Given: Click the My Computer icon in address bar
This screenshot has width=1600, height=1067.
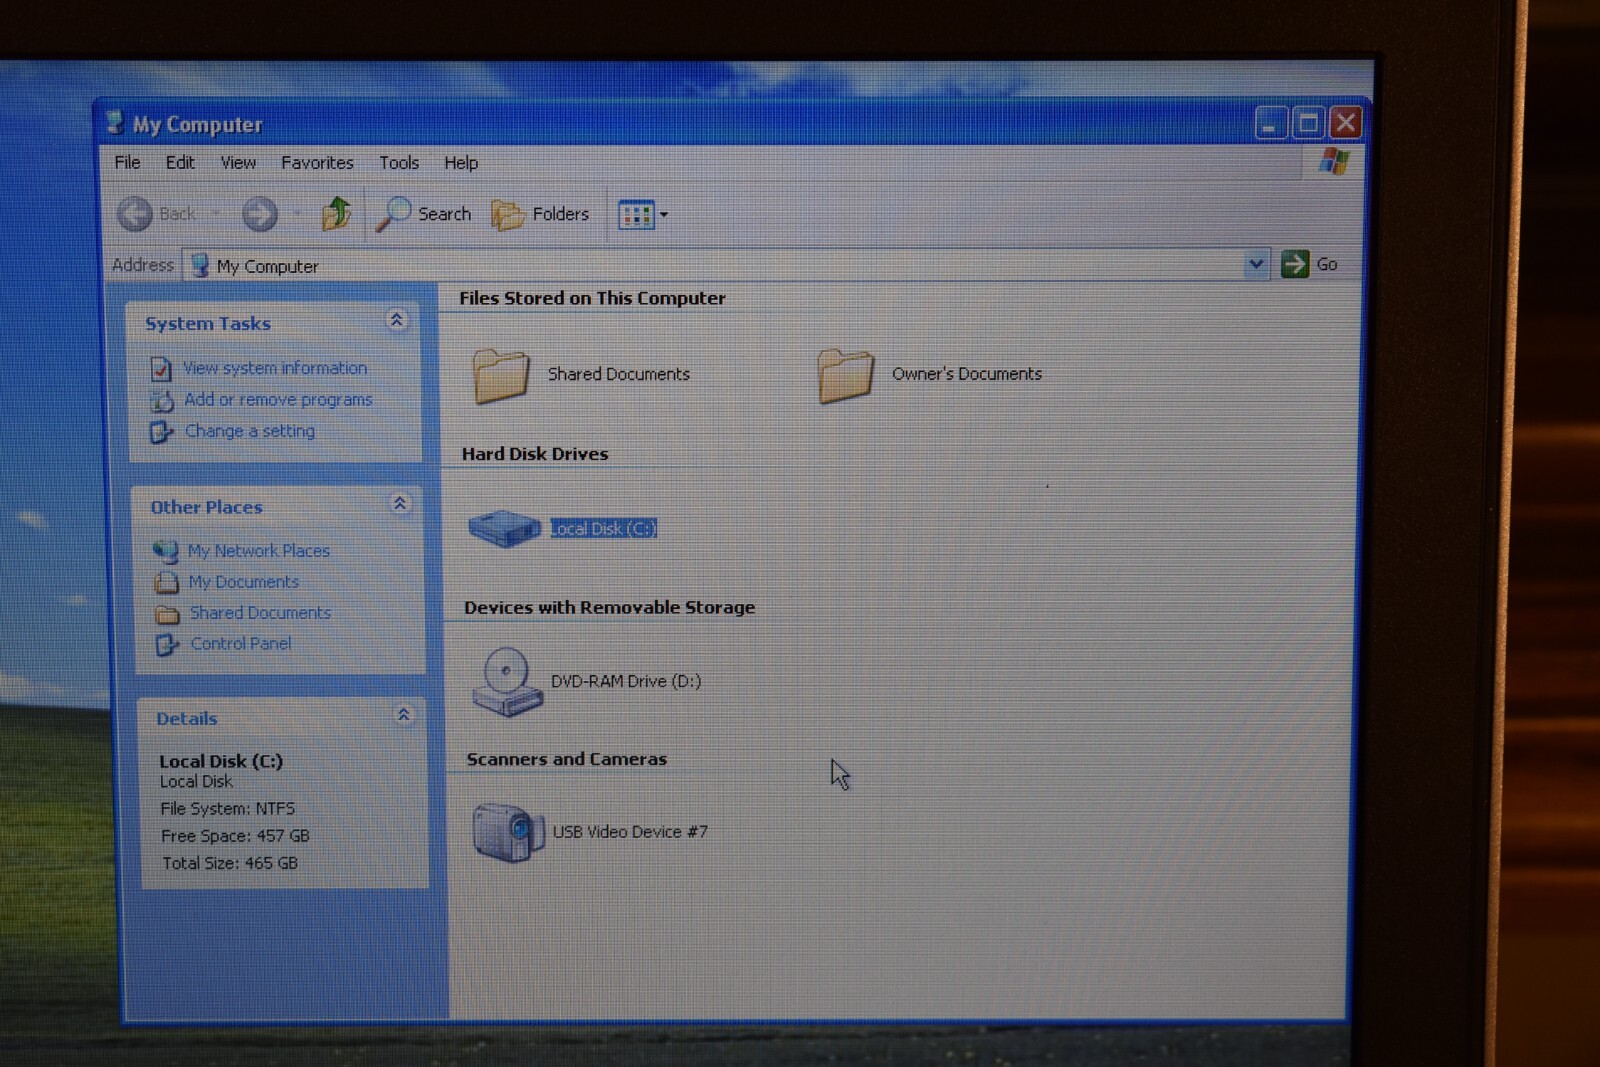Looking at the screenshot, I should pyautogui.click(x=200, y=265).
